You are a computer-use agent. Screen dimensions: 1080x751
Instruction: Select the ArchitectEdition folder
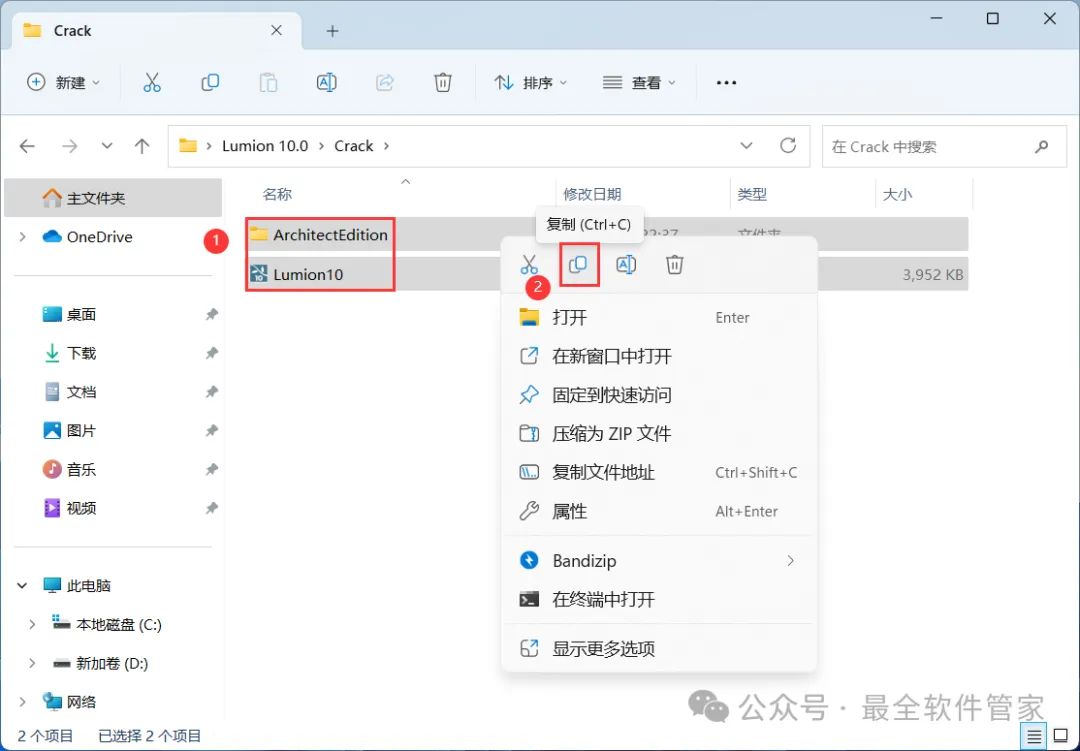click(331, 235)
